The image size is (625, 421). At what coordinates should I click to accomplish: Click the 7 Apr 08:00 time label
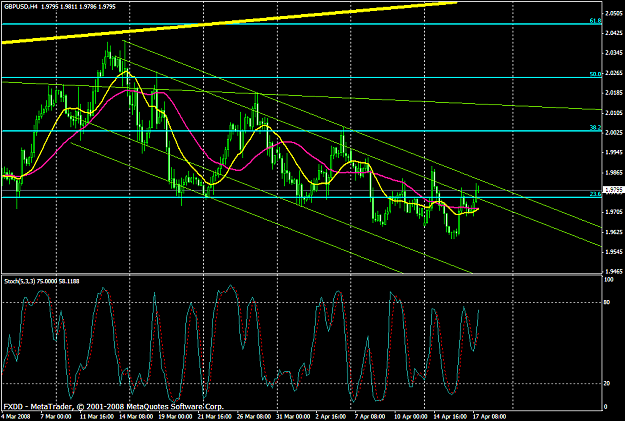point(370,417)
